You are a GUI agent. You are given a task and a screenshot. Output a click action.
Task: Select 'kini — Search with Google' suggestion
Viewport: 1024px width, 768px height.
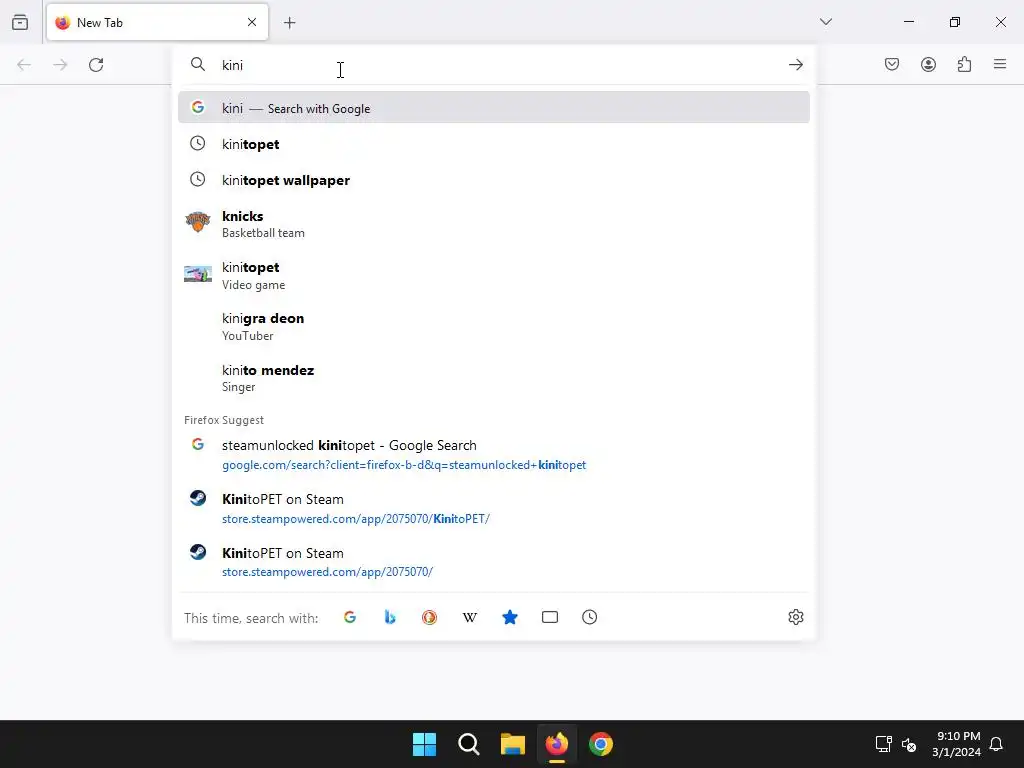[494, 108]
